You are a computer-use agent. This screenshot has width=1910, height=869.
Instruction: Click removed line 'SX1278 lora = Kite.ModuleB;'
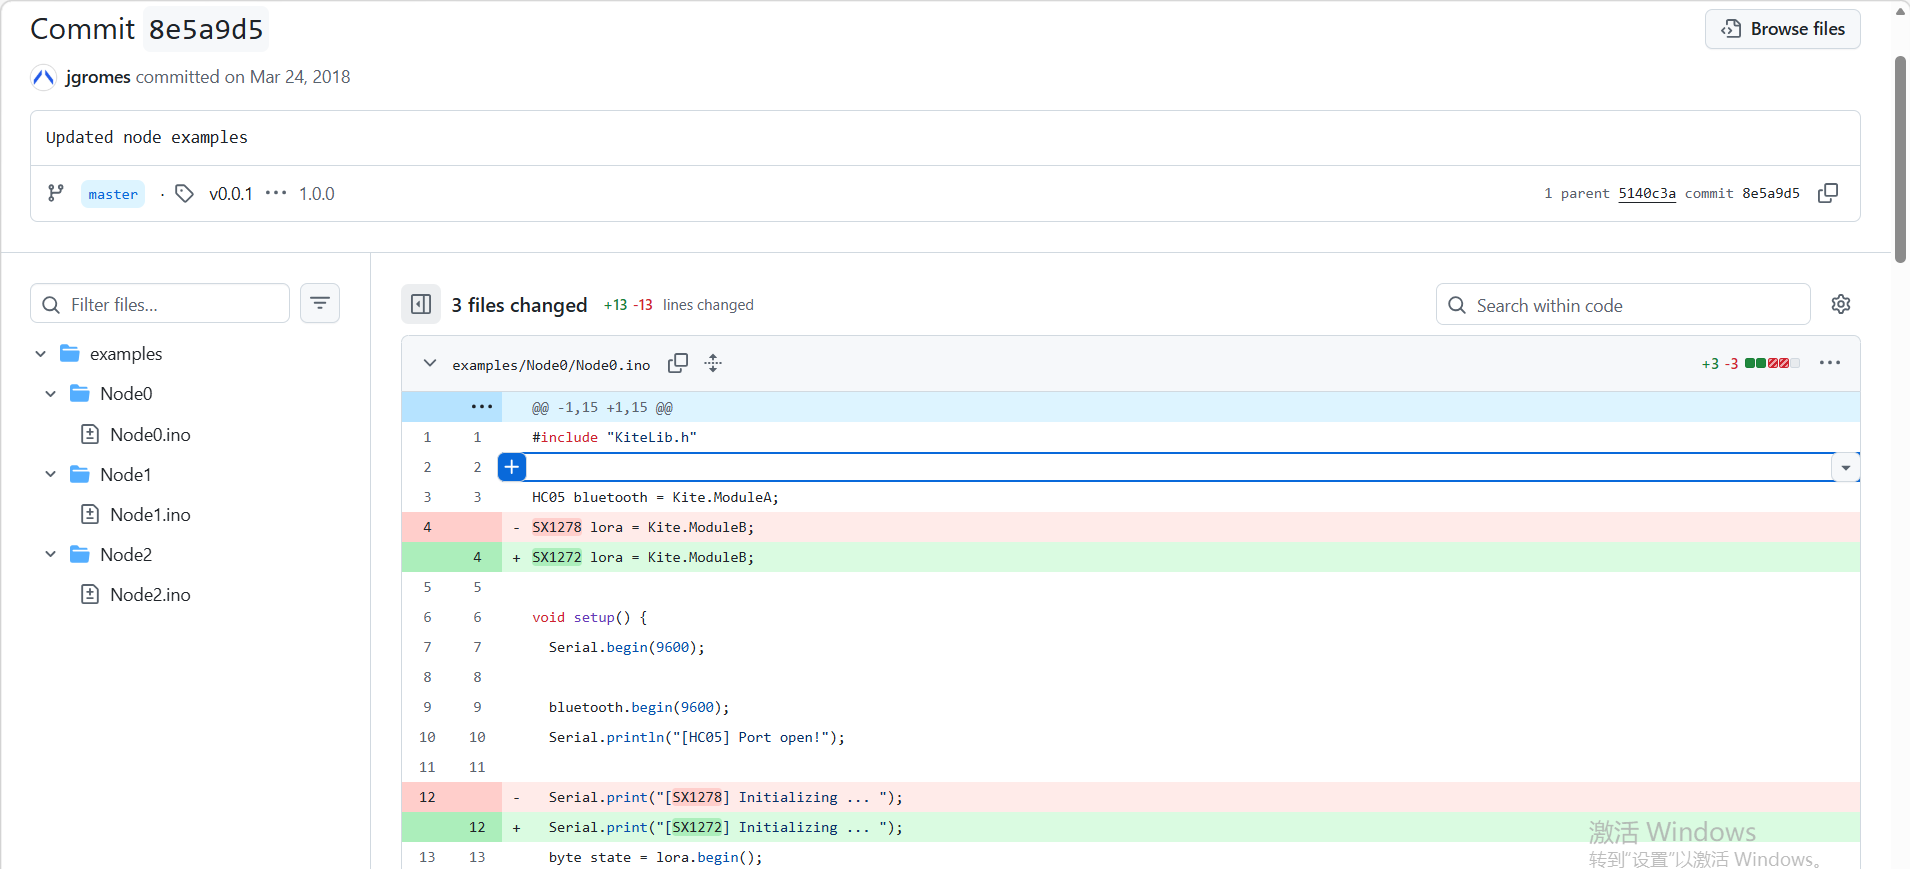pos(643,527)
